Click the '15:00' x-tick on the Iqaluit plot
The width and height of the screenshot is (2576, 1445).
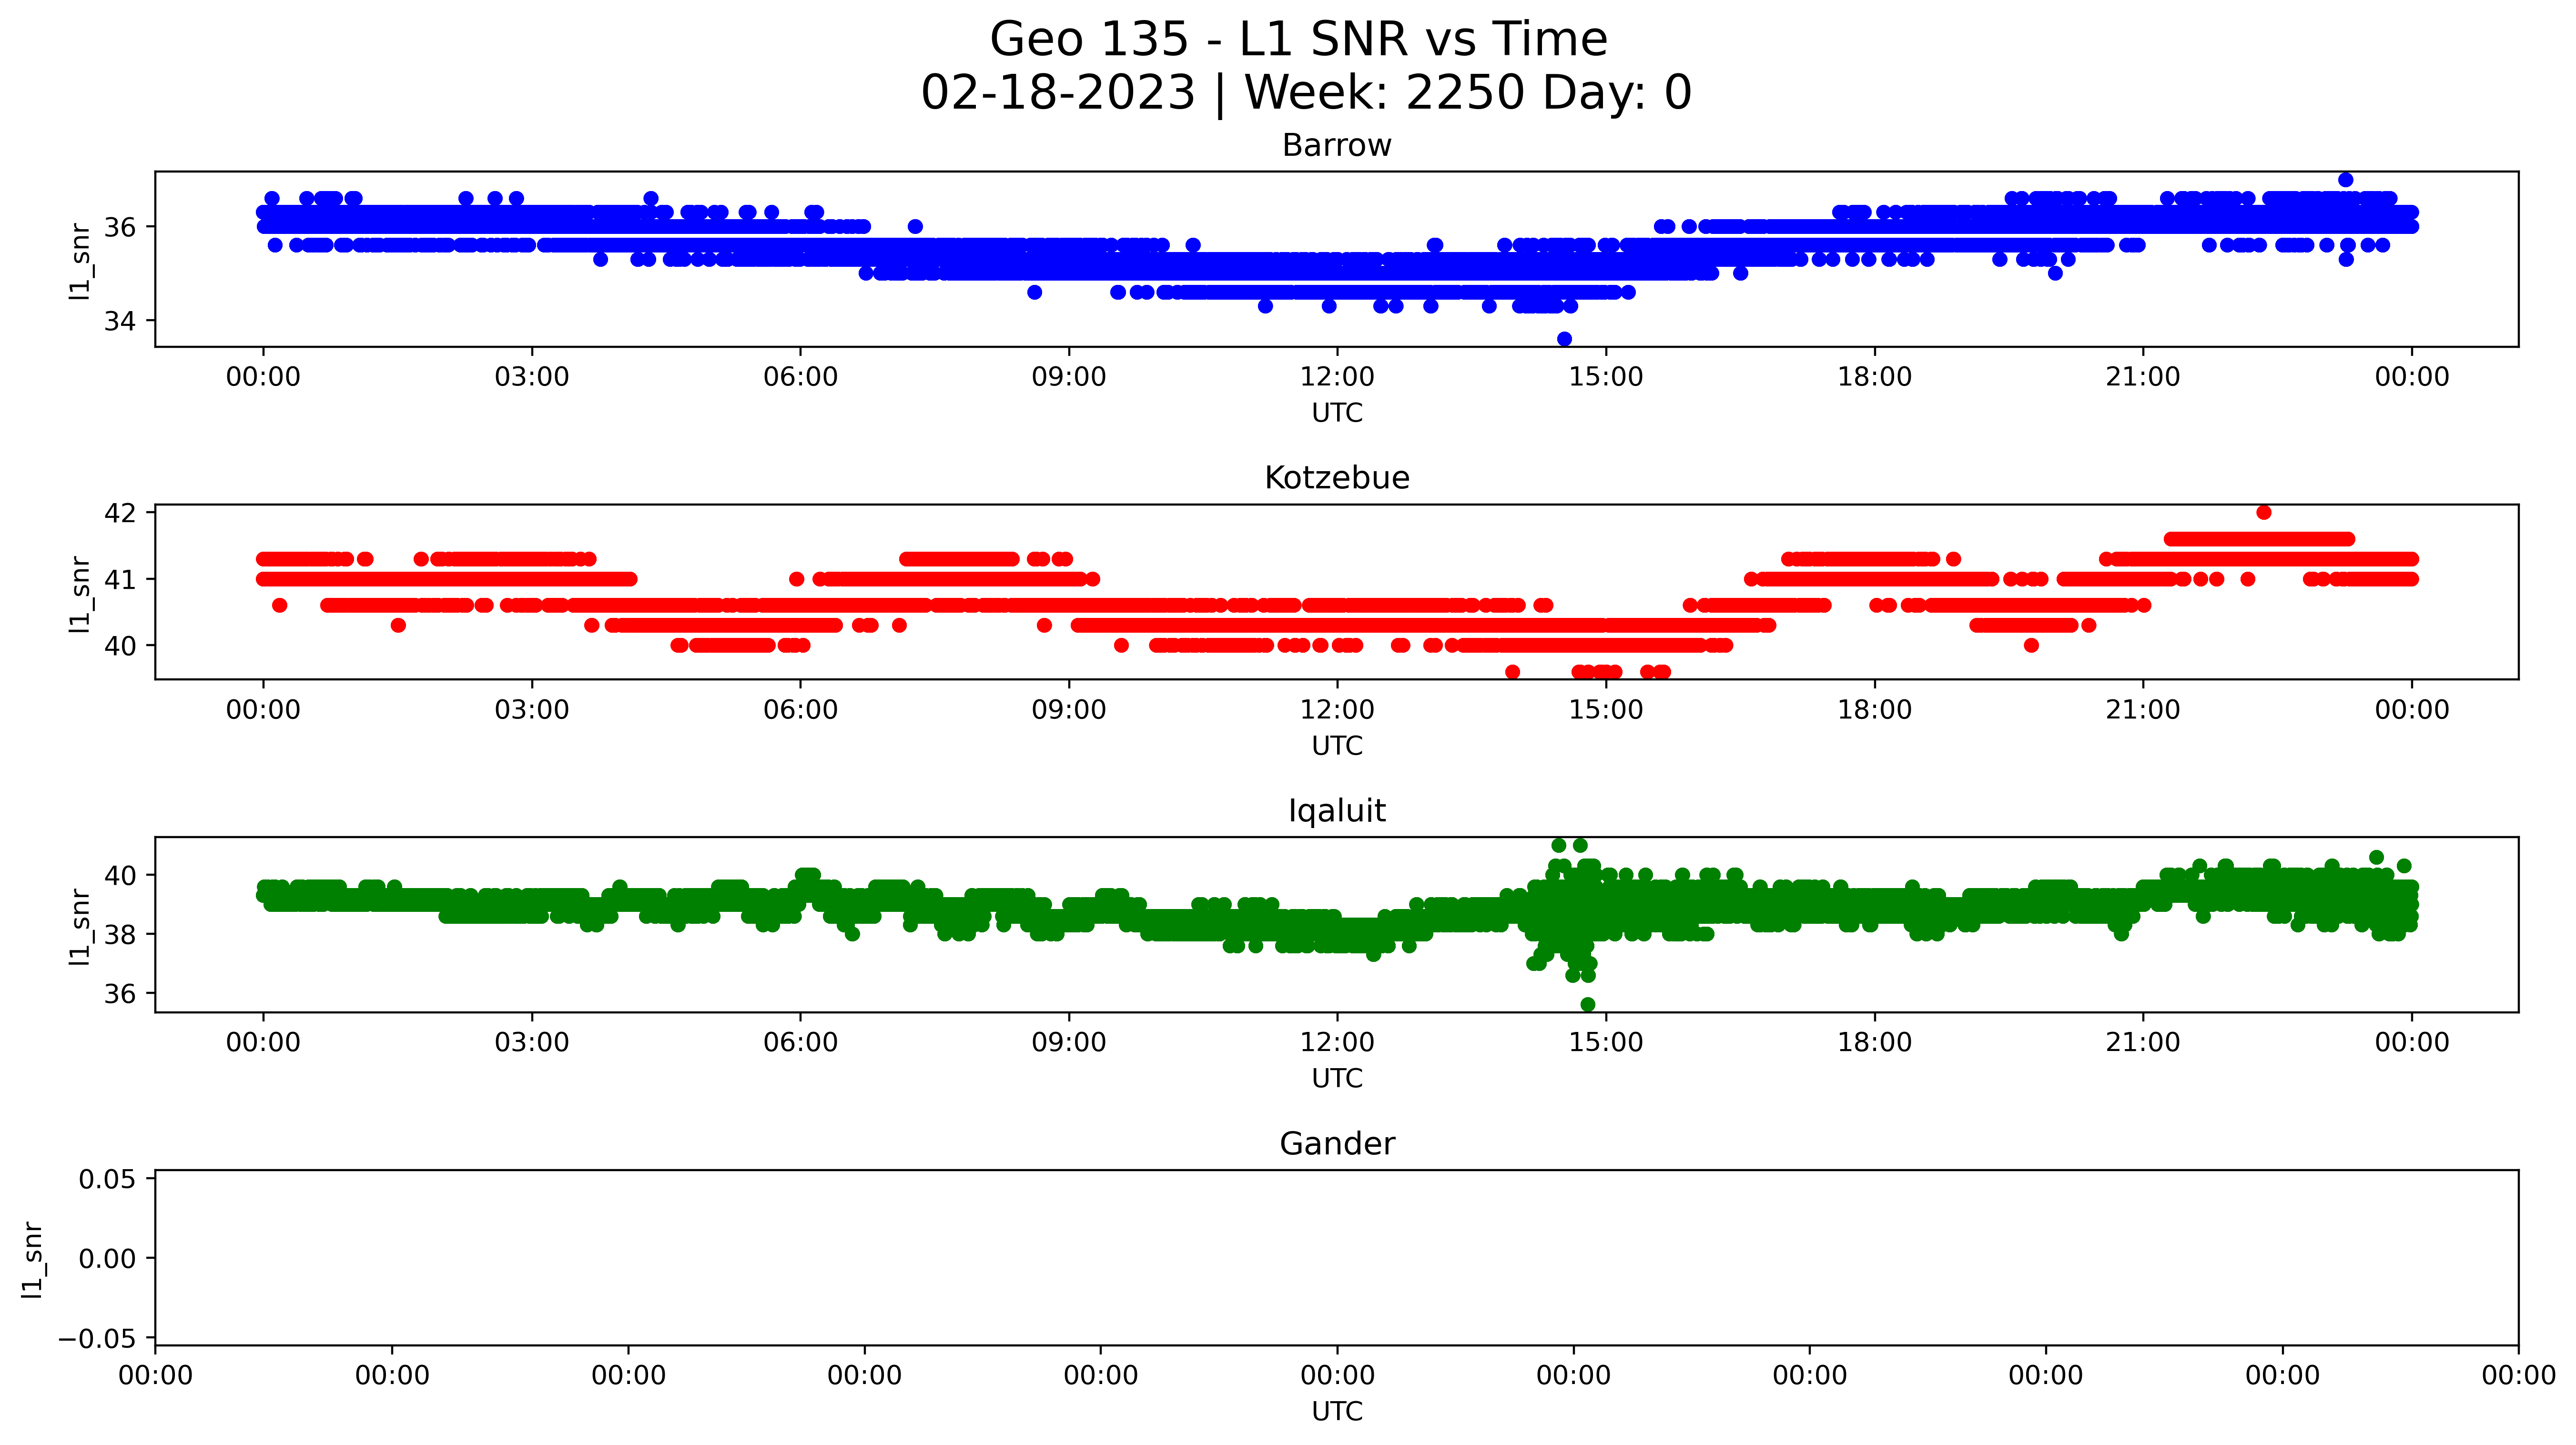point(1606,1043)
